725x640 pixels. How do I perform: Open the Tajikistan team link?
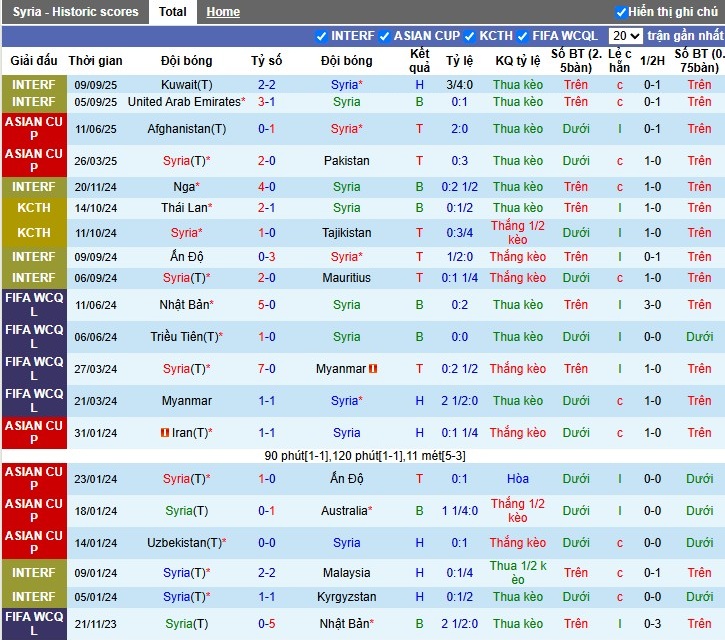pyautogui.click(x=346, y=233)
